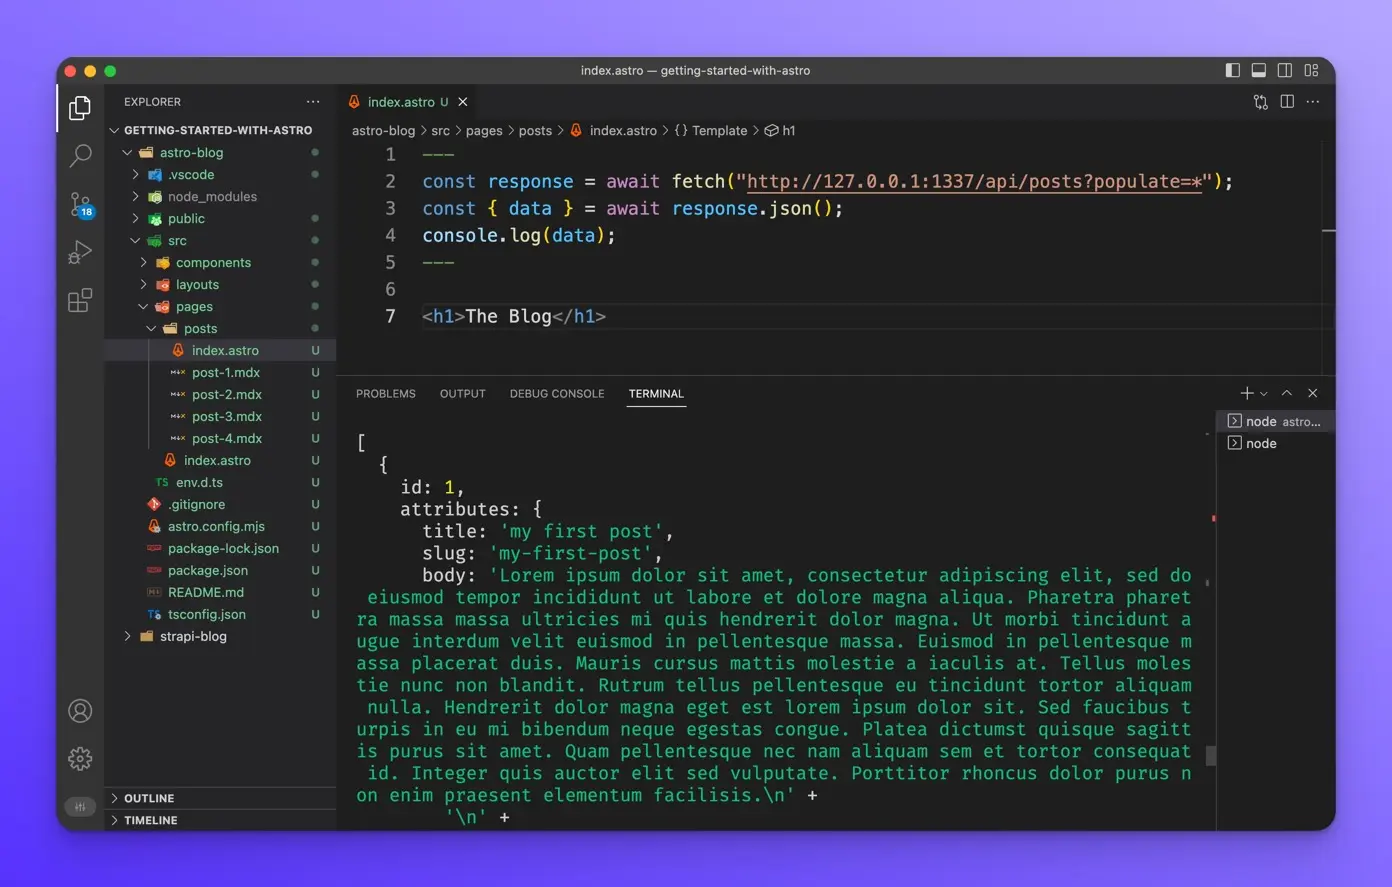
Task: Open tsconfig.json file
Action: (207, 615)
